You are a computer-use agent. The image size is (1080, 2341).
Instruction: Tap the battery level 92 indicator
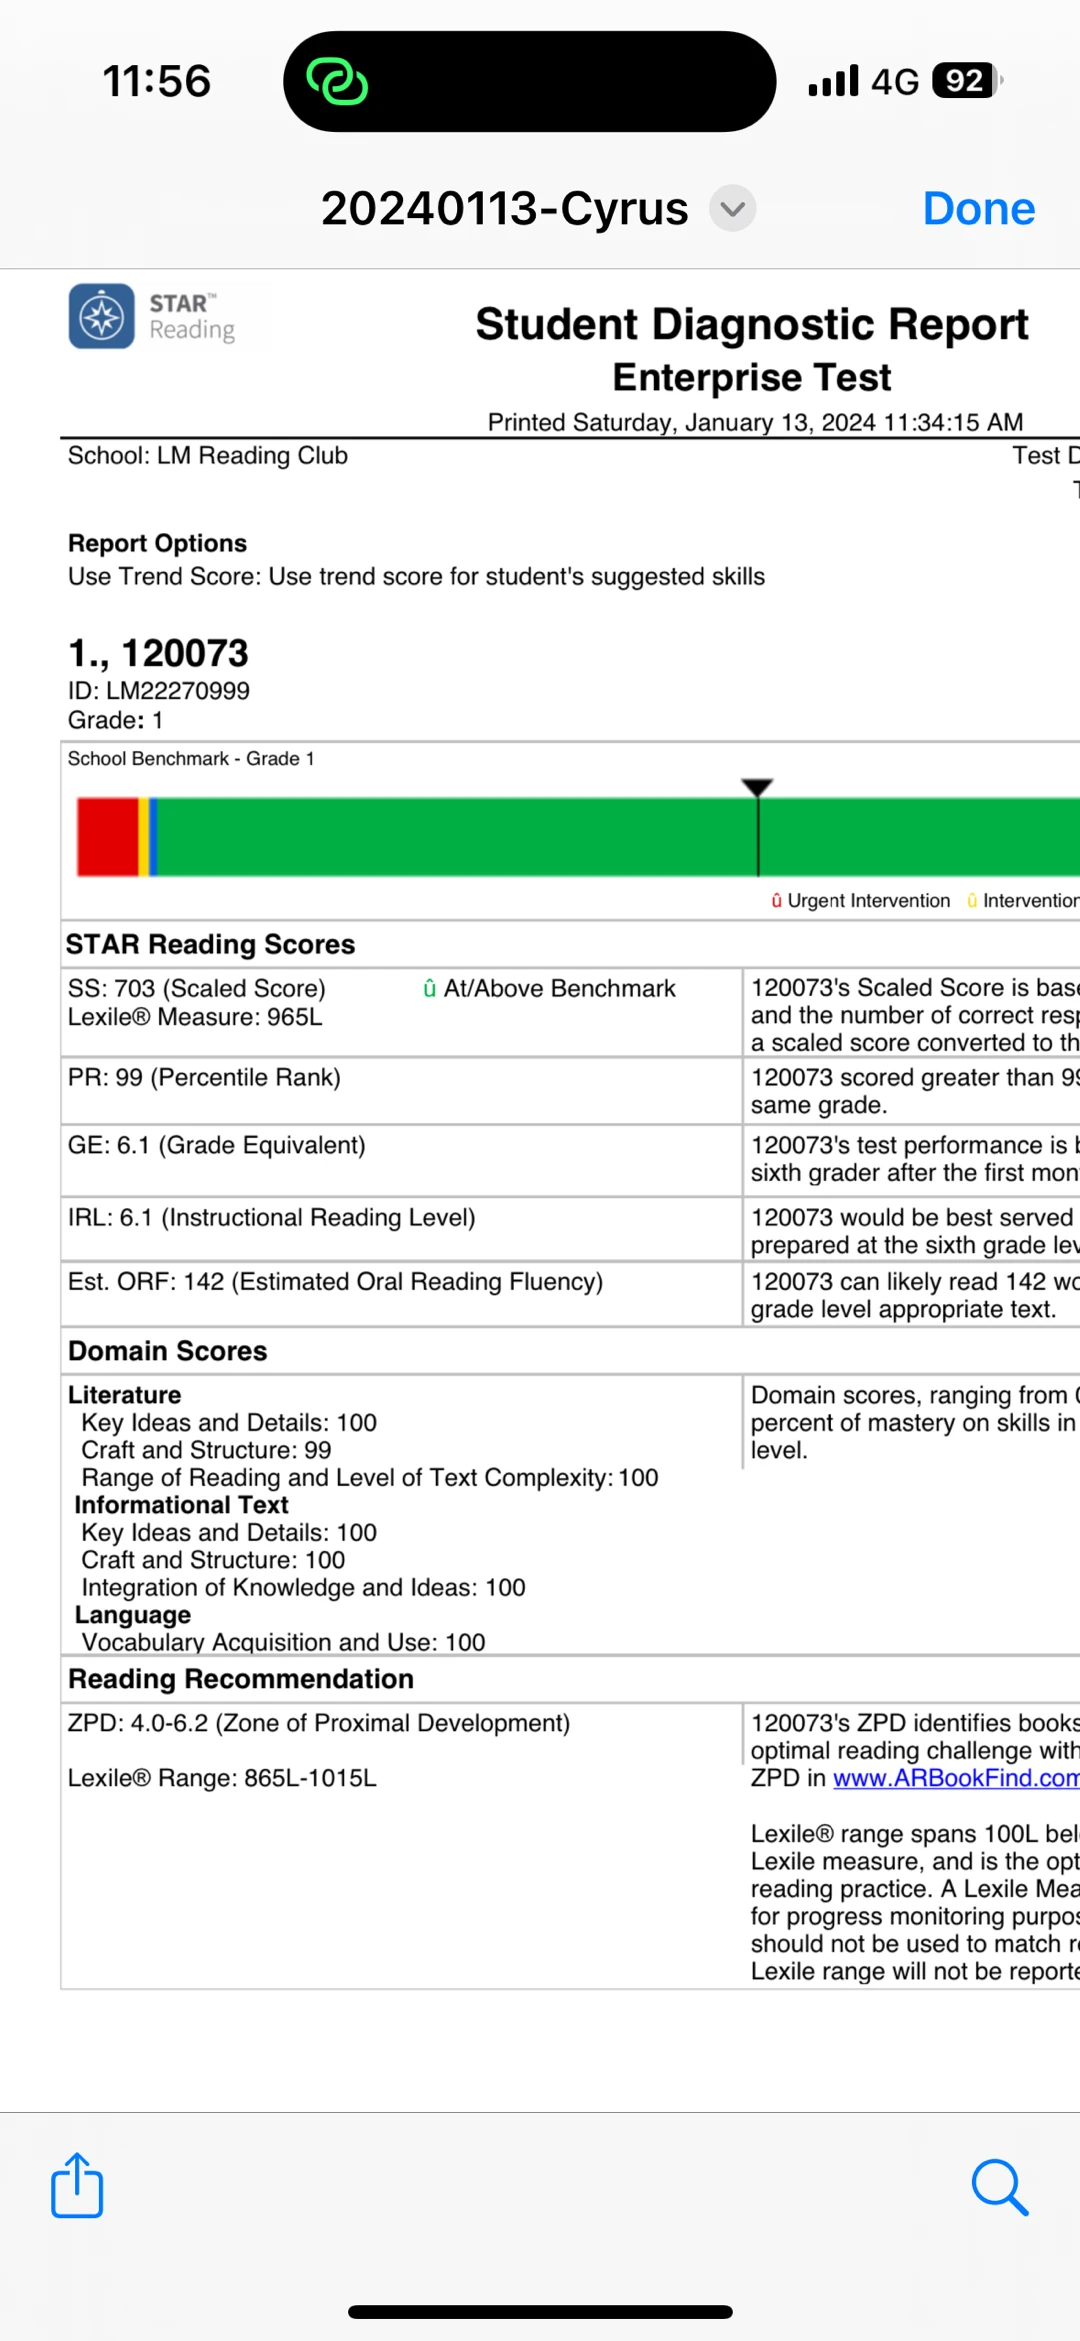tap(966, 81)
